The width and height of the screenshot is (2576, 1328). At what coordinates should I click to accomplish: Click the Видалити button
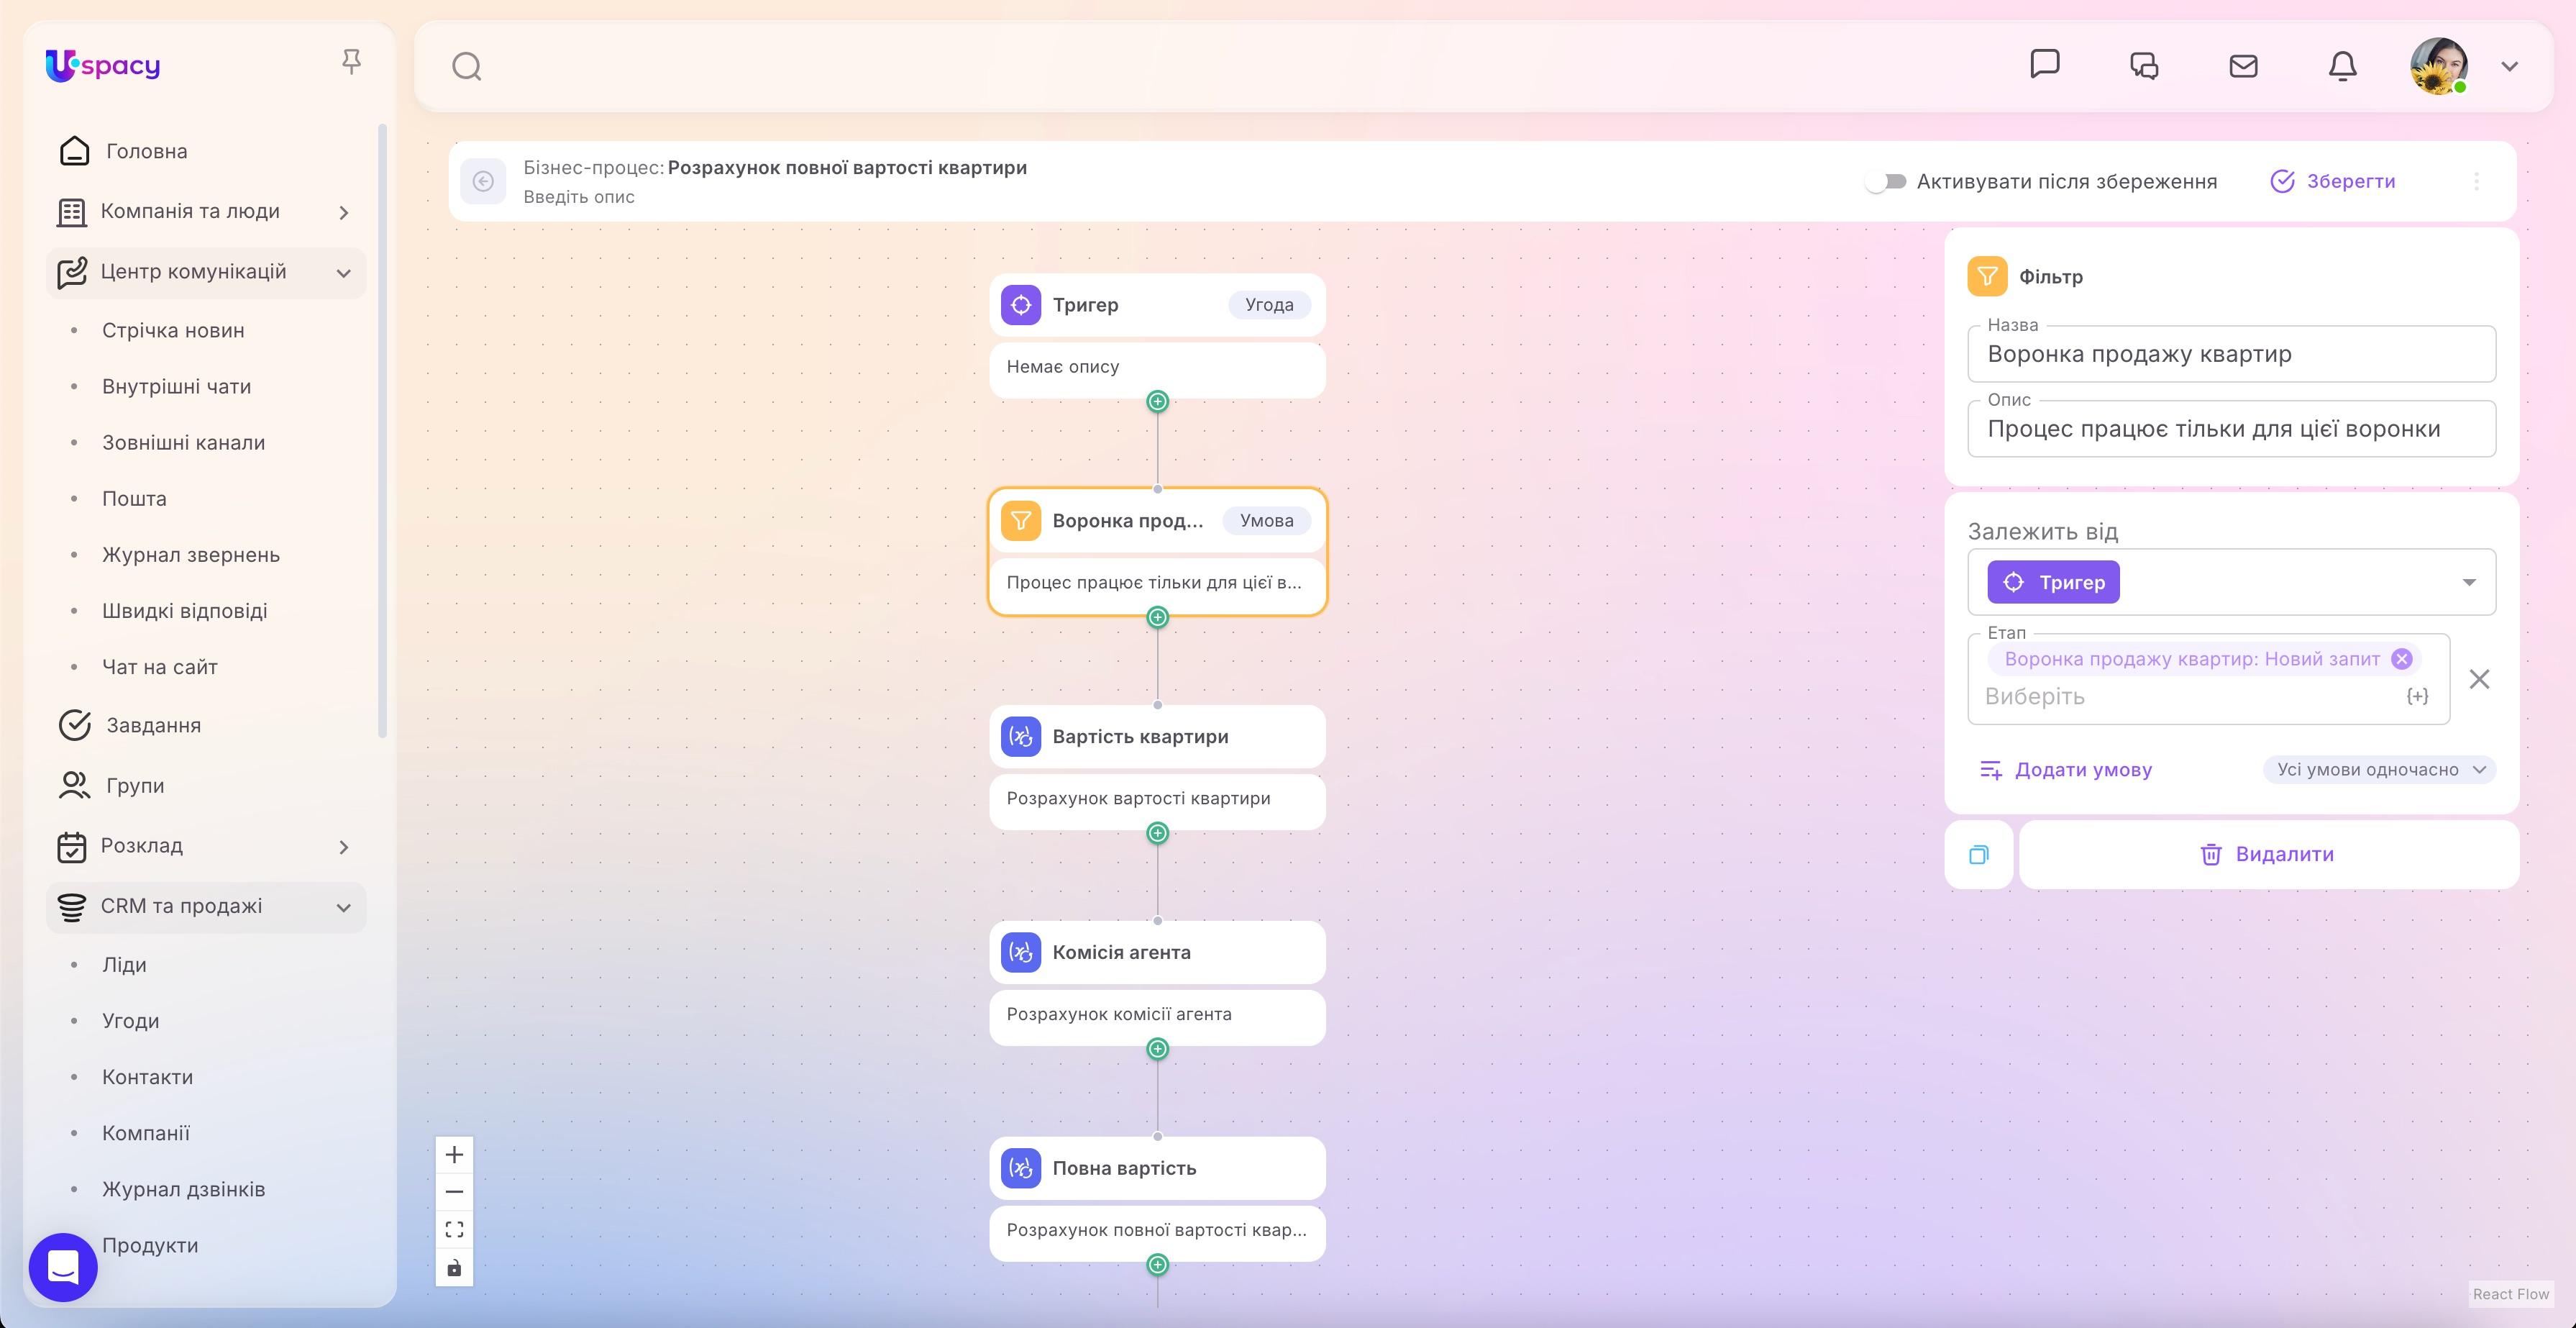pos(2268,855)
